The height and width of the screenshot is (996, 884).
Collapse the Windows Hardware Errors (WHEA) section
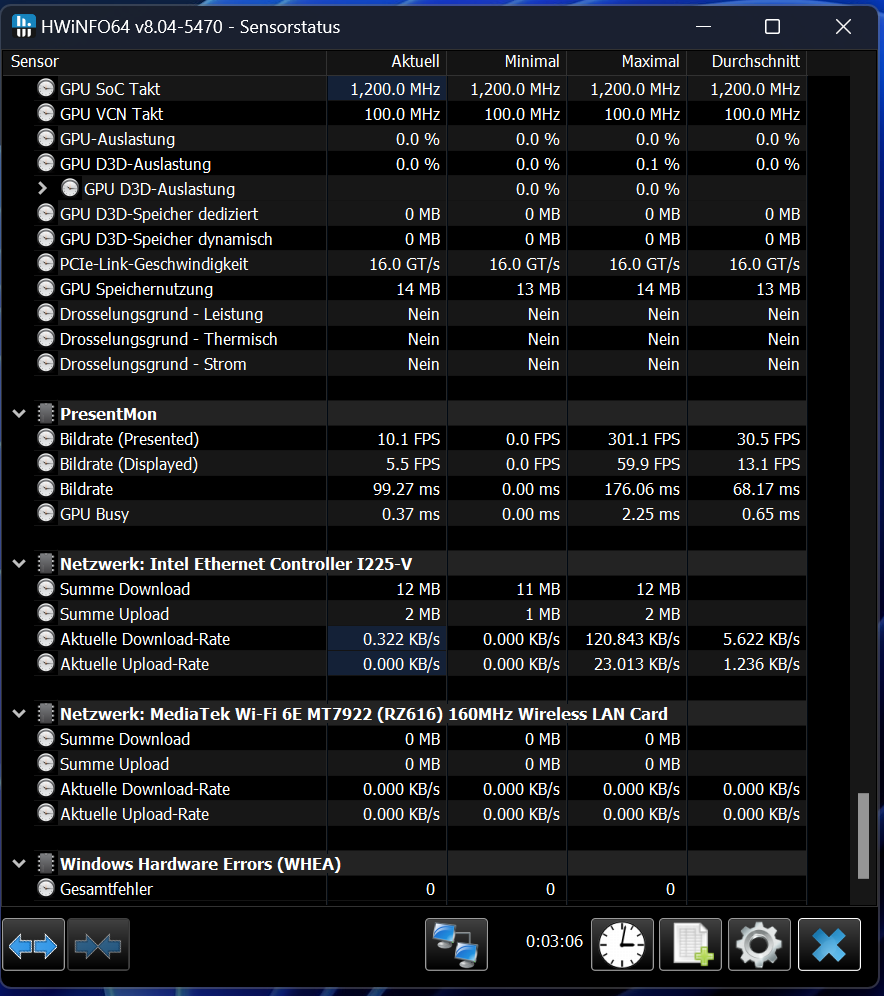19,864
